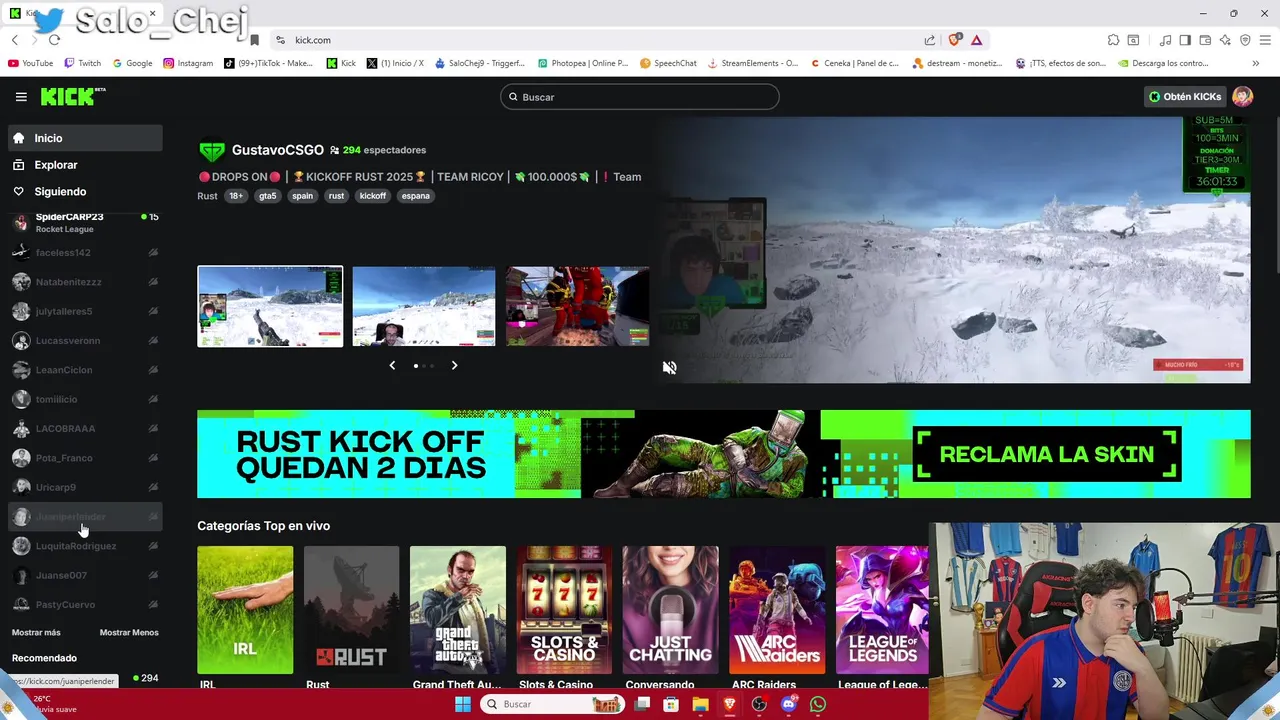1280x720 pixels.
Task: Go back with browser back arrow
Action: point(15,40)
